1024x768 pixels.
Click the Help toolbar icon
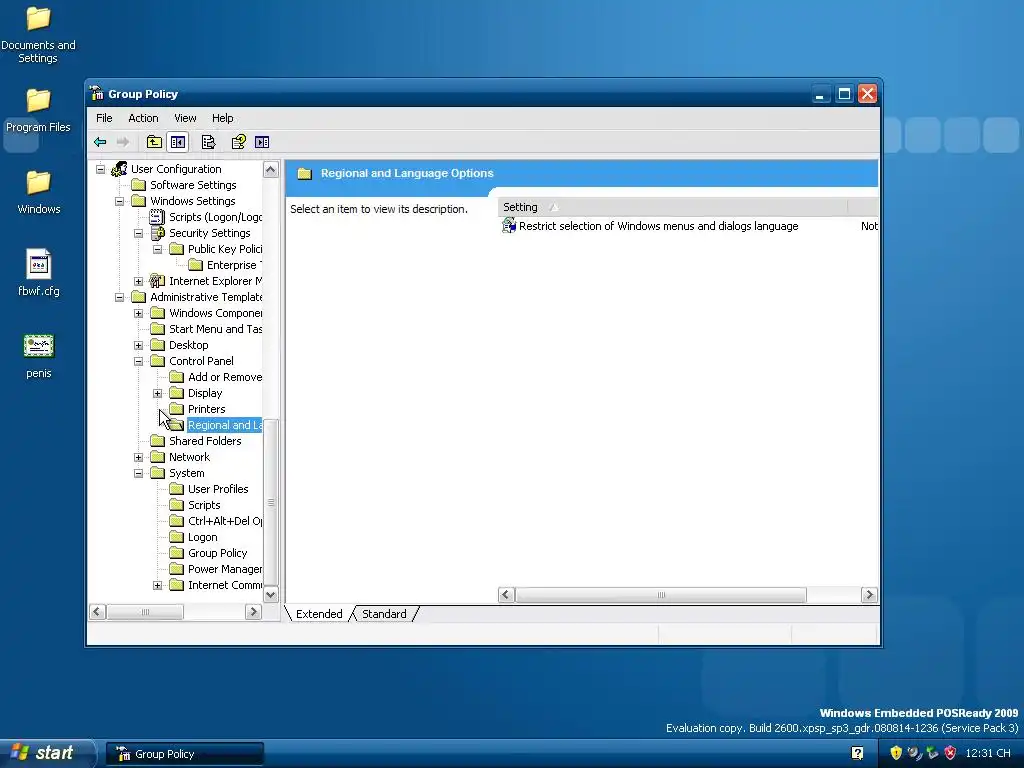[238, 142]
